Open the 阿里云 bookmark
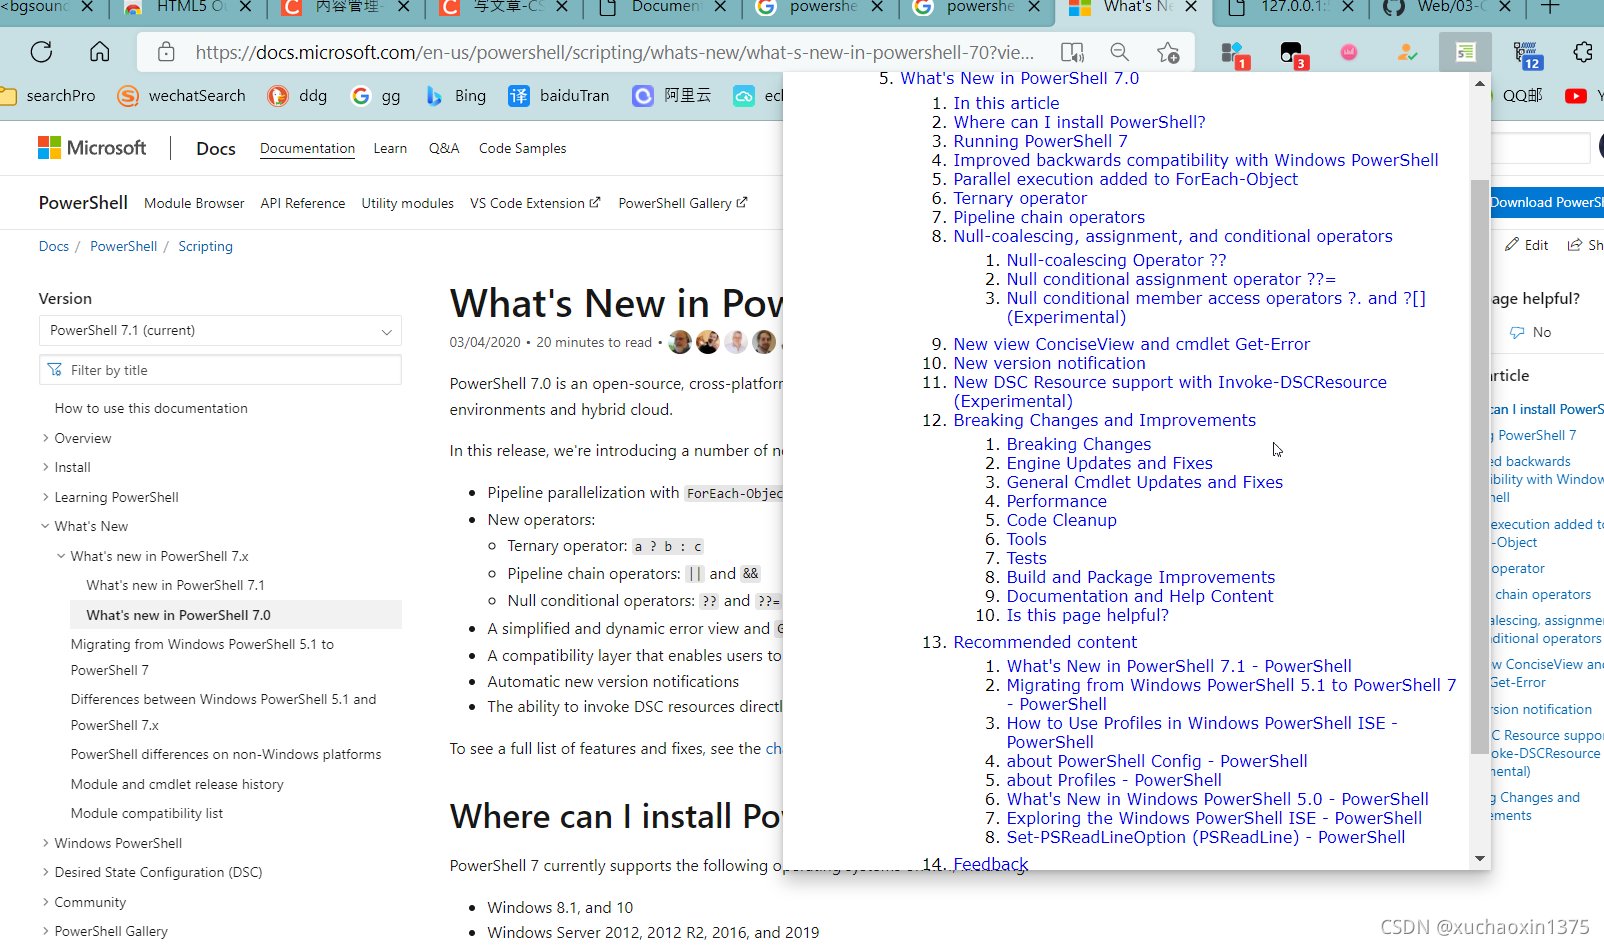Viewport: 1604px width, 945px height. coord(672,96)
